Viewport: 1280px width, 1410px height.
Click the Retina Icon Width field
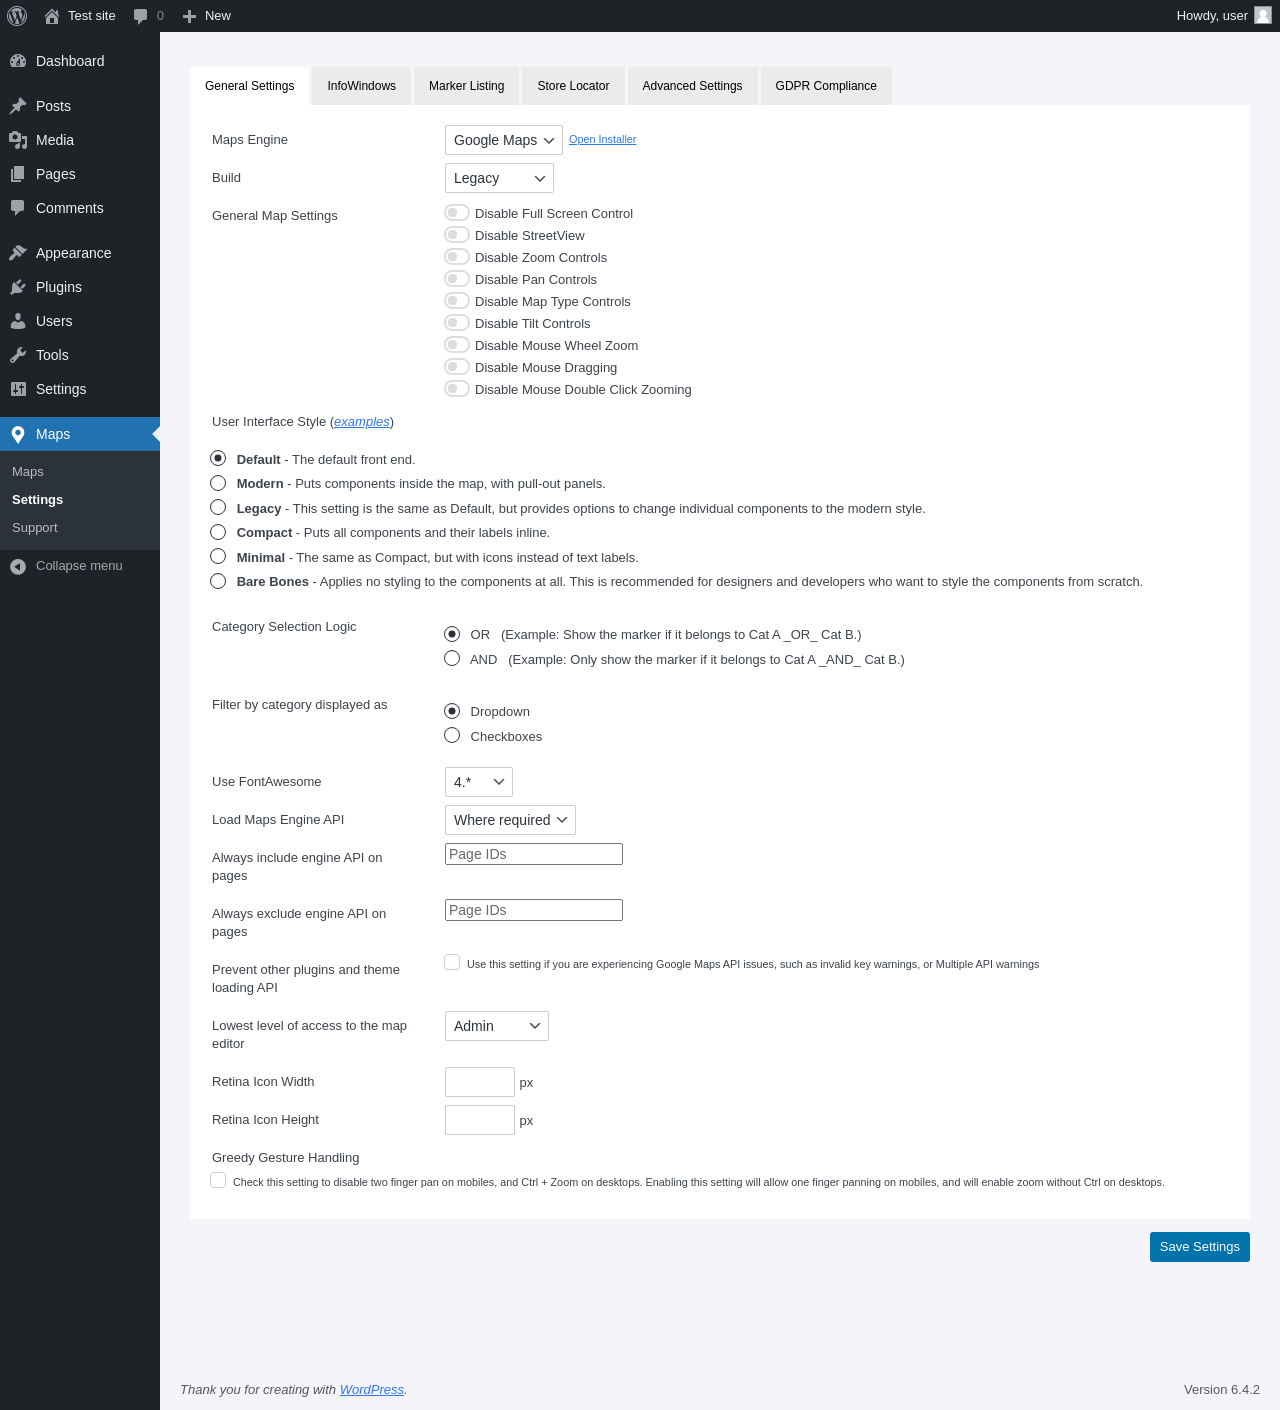[480, 1082]
